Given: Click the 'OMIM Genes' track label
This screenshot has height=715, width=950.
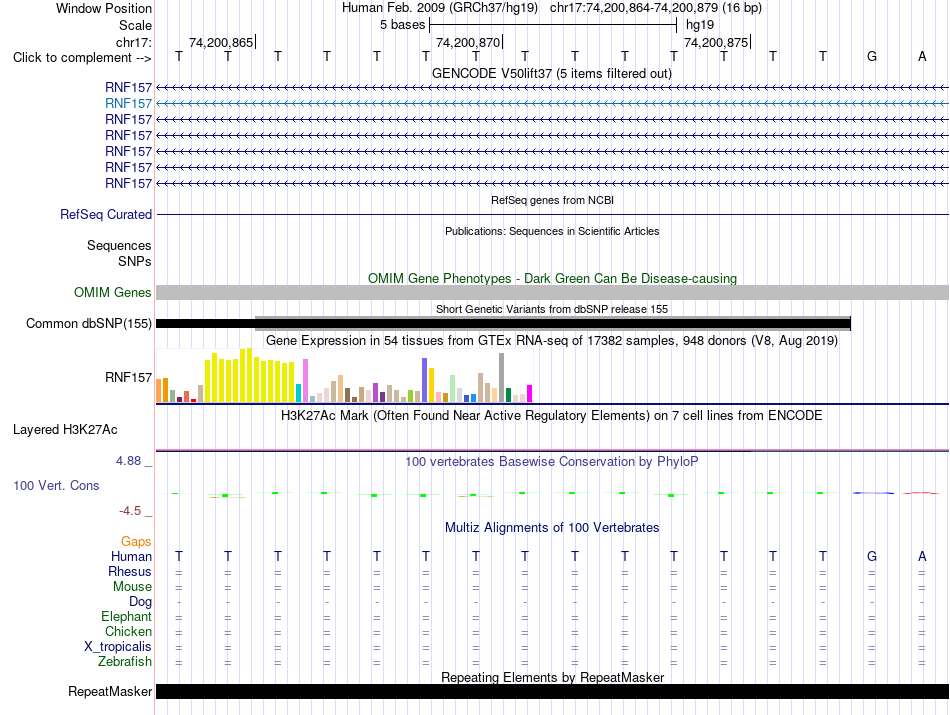Looking at the screenshot, I should point(113,293).
